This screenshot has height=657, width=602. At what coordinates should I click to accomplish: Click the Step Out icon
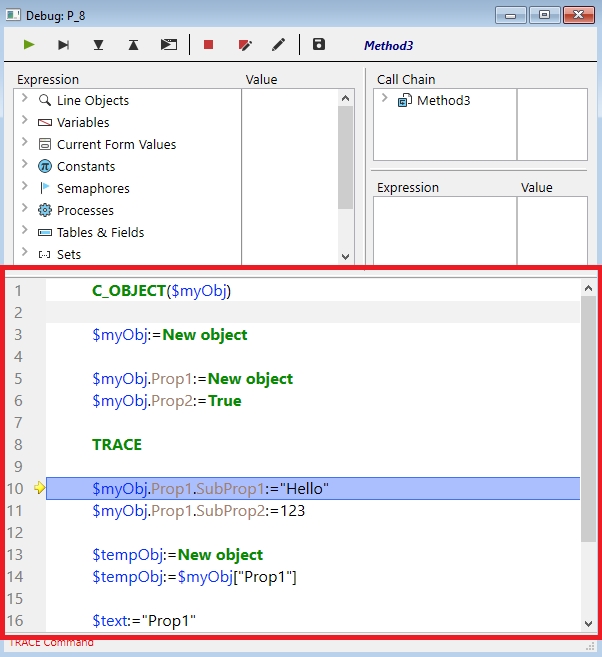point(133,45)
